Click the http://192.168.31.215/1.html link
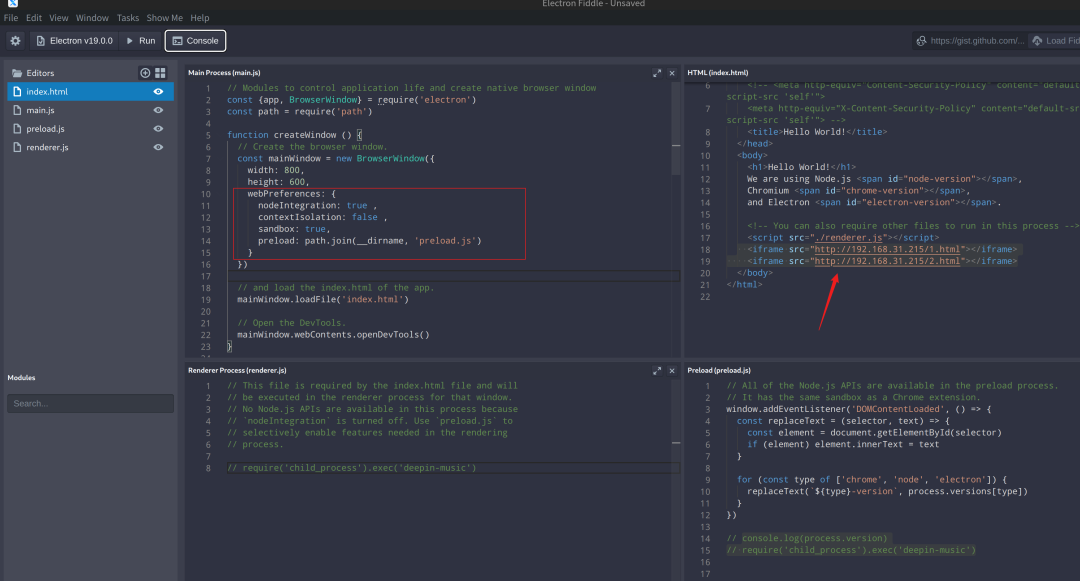Image resolution: width=1080 pixels, height=581 pixels. [887, 249]
